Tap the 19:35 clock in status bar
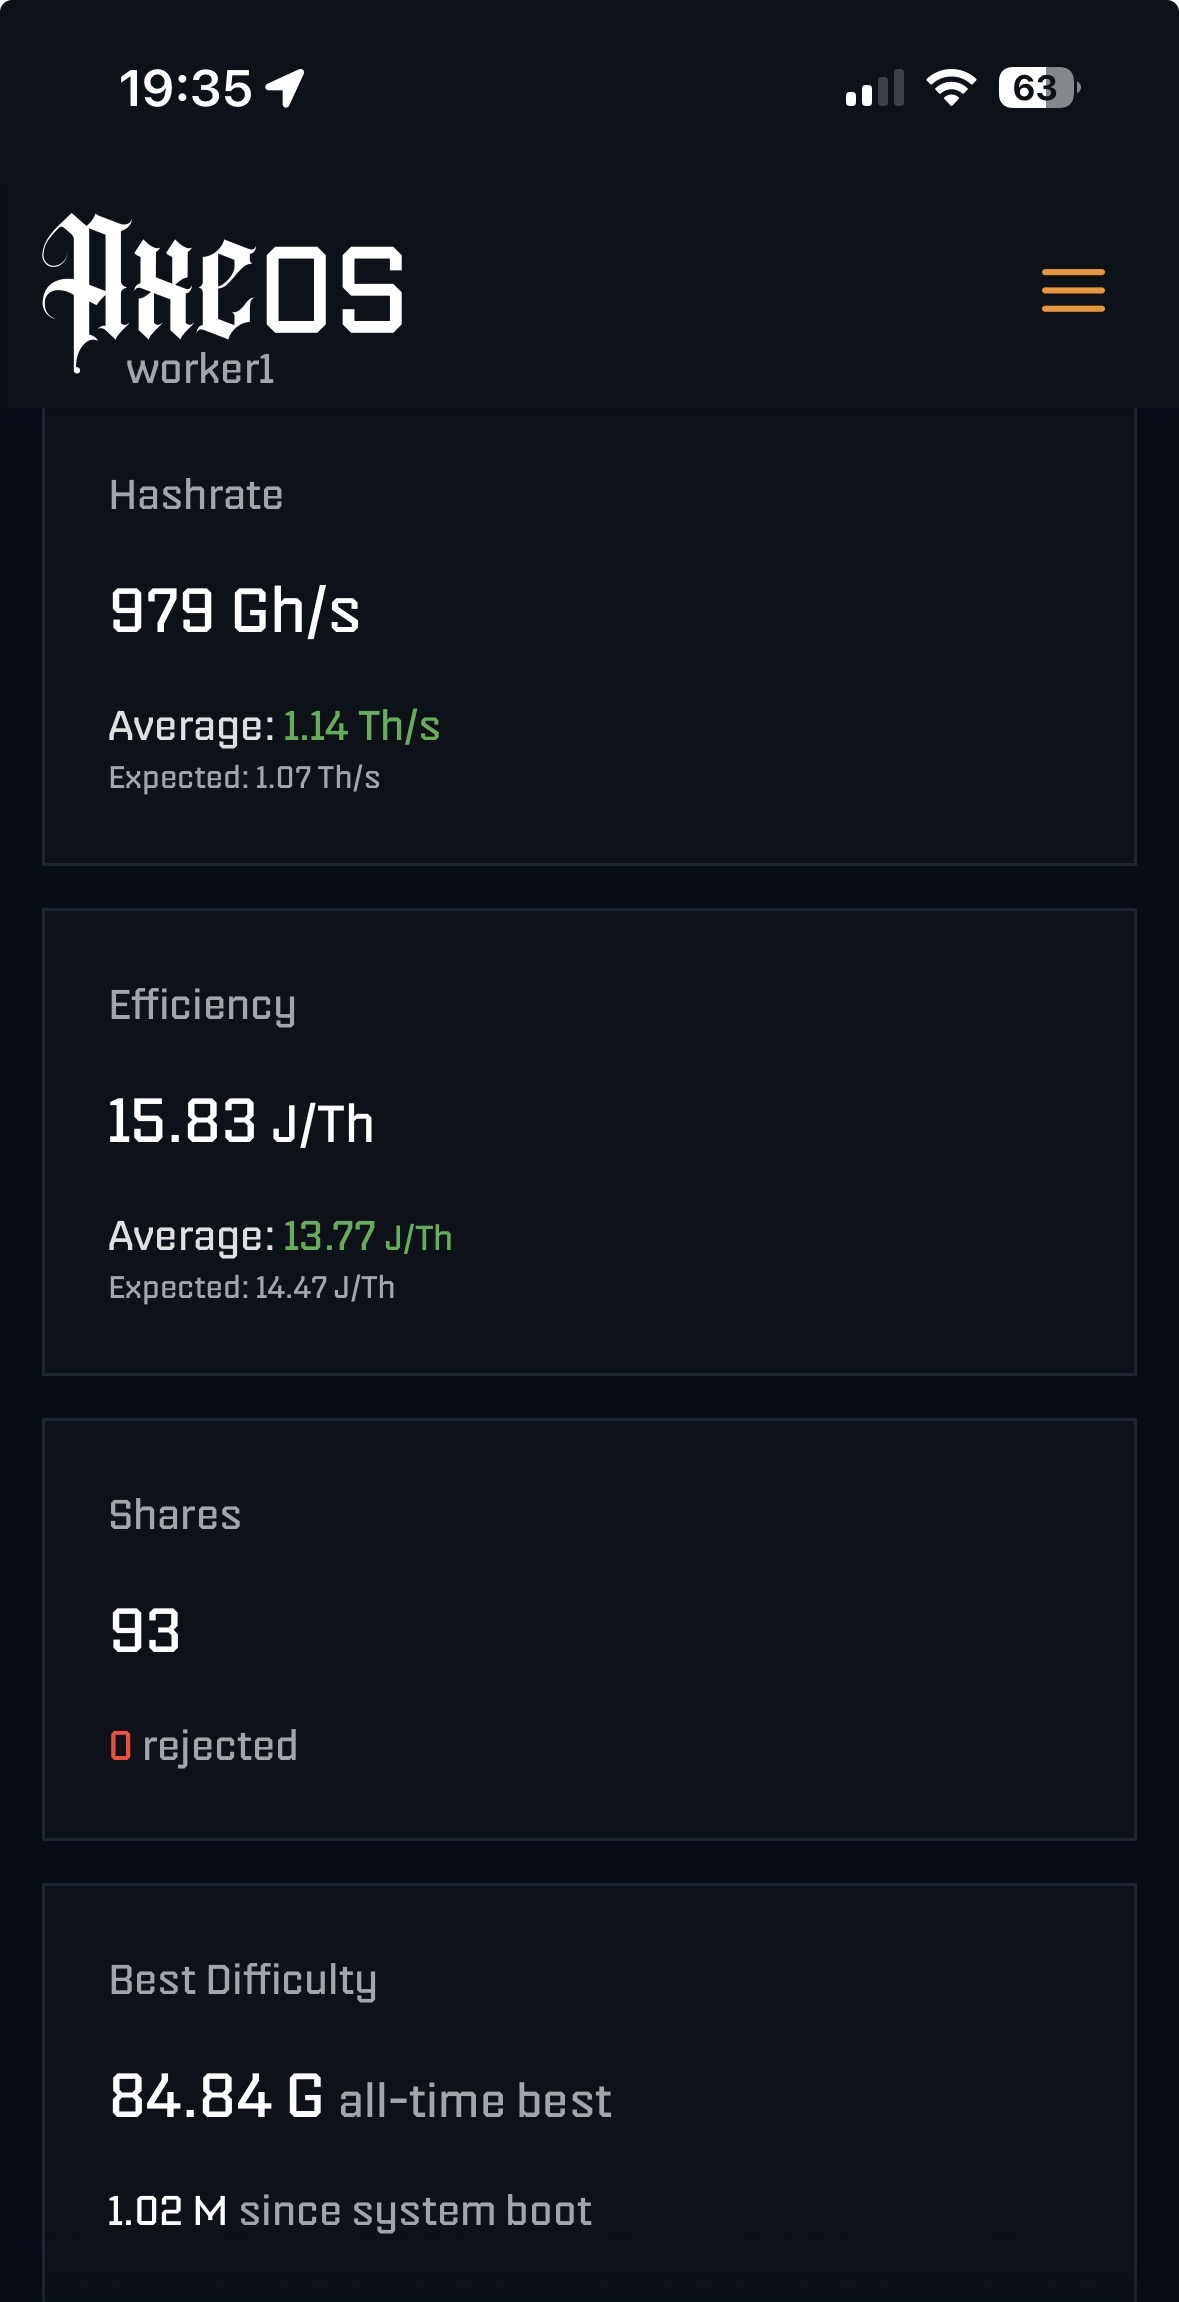1179x2302 pixels. pyautogui.click(x=186, y=88)
